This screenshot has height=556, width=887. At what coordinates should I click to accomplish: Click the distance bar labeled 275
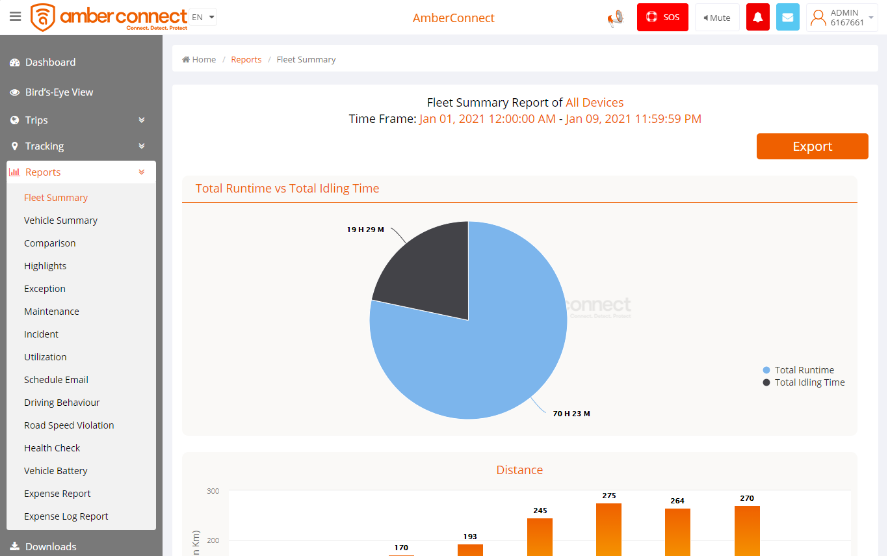[x=609, y=529]
